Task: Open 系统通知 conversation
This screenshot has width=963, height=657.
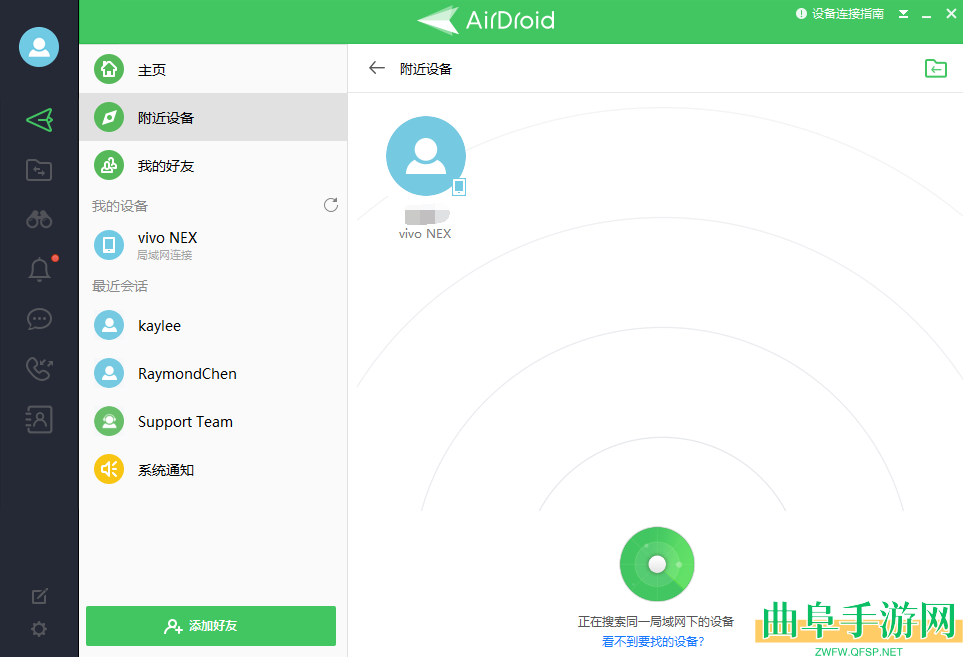Action: point(213,470)
